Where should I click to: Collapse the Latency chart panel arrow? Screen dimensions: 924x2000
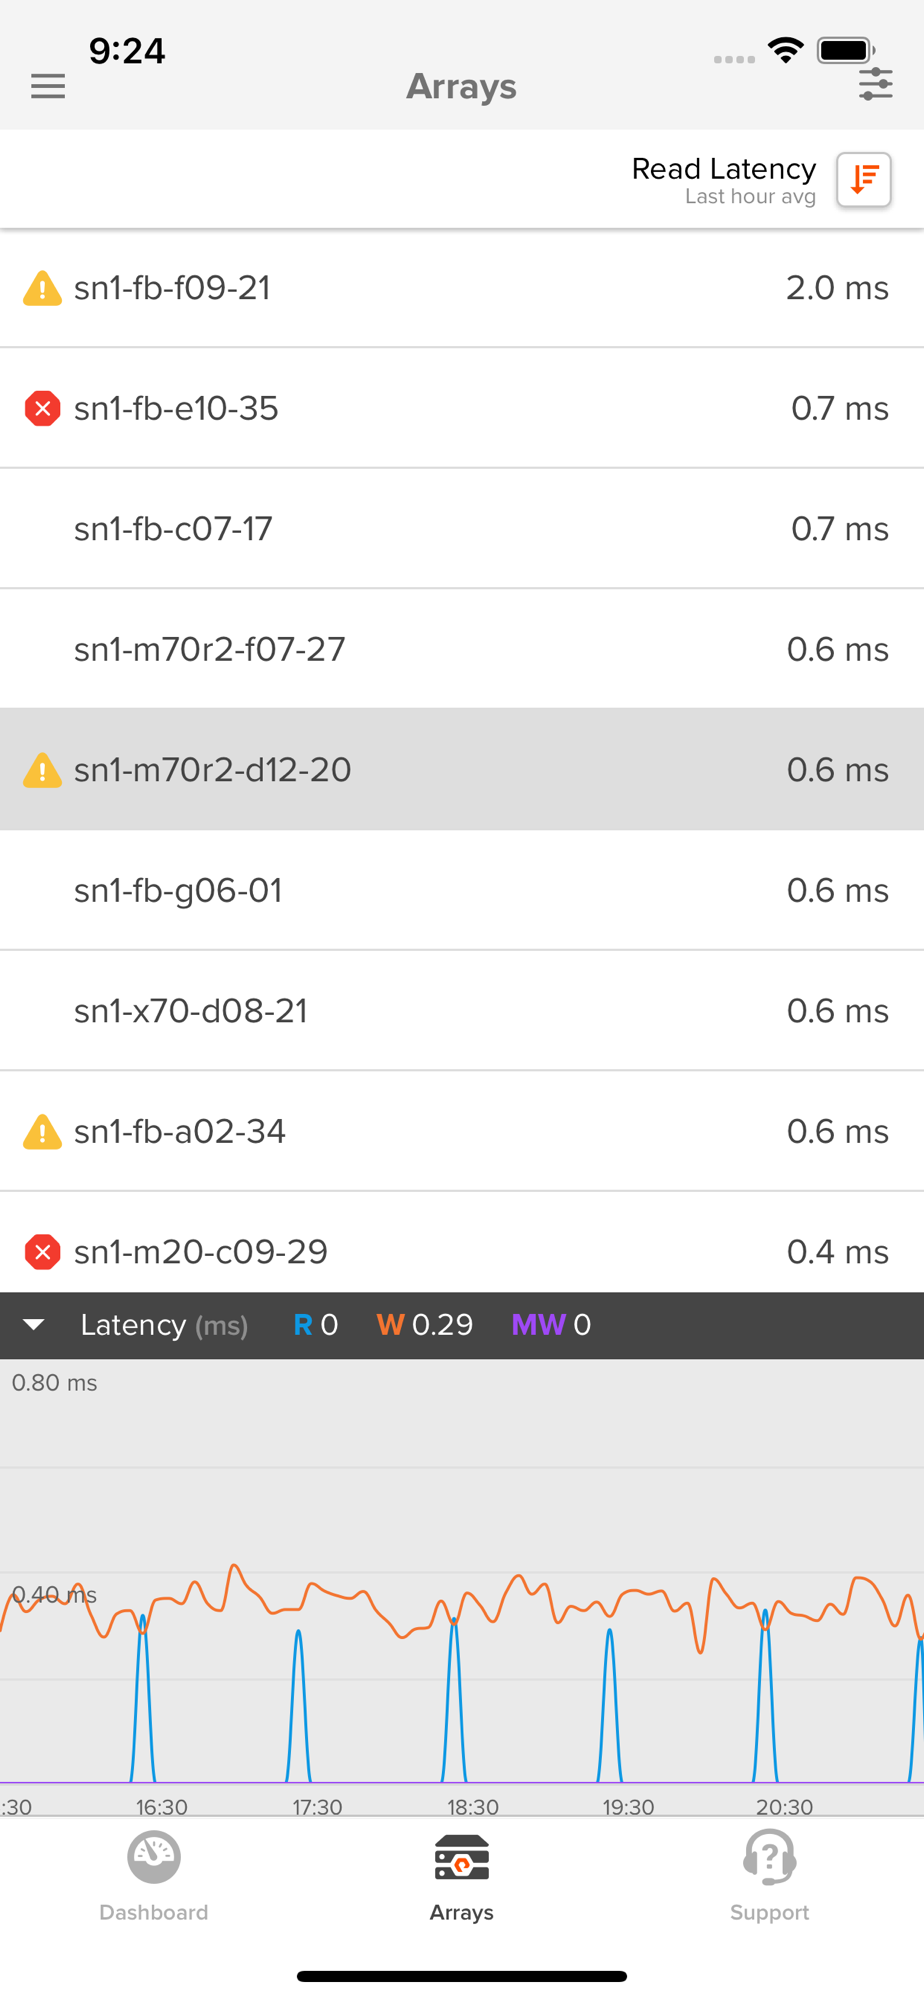coord(34,1325)
